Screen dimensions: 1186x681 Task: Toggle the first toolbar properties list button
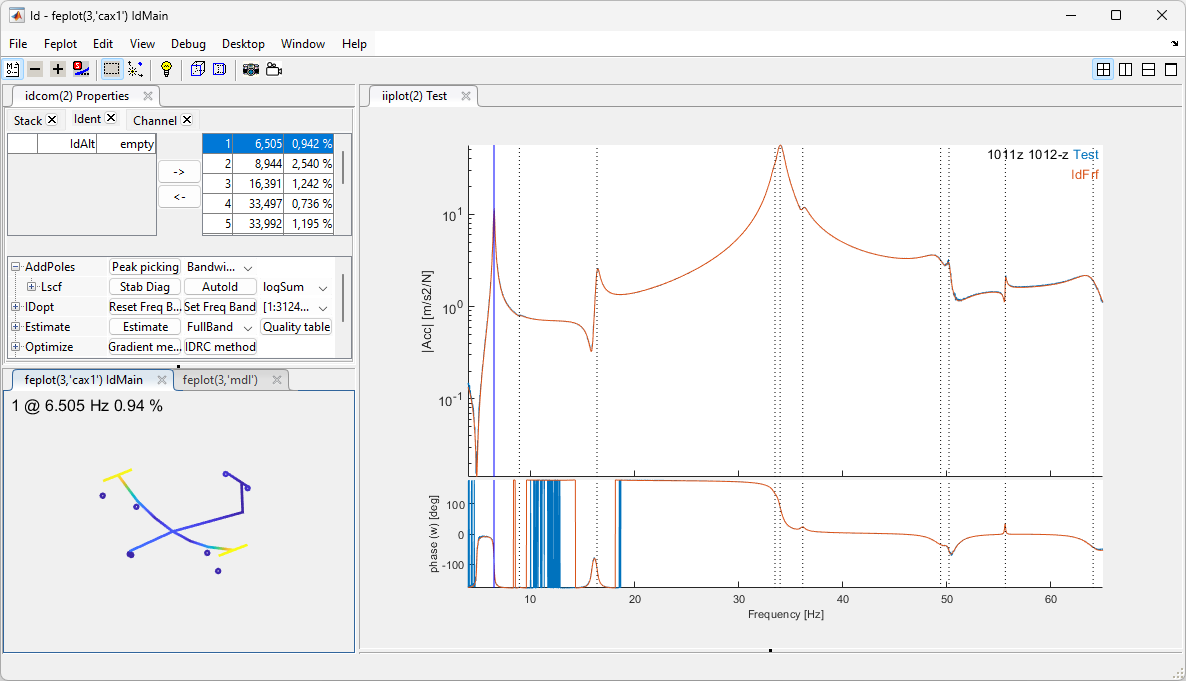pos(13,69)
